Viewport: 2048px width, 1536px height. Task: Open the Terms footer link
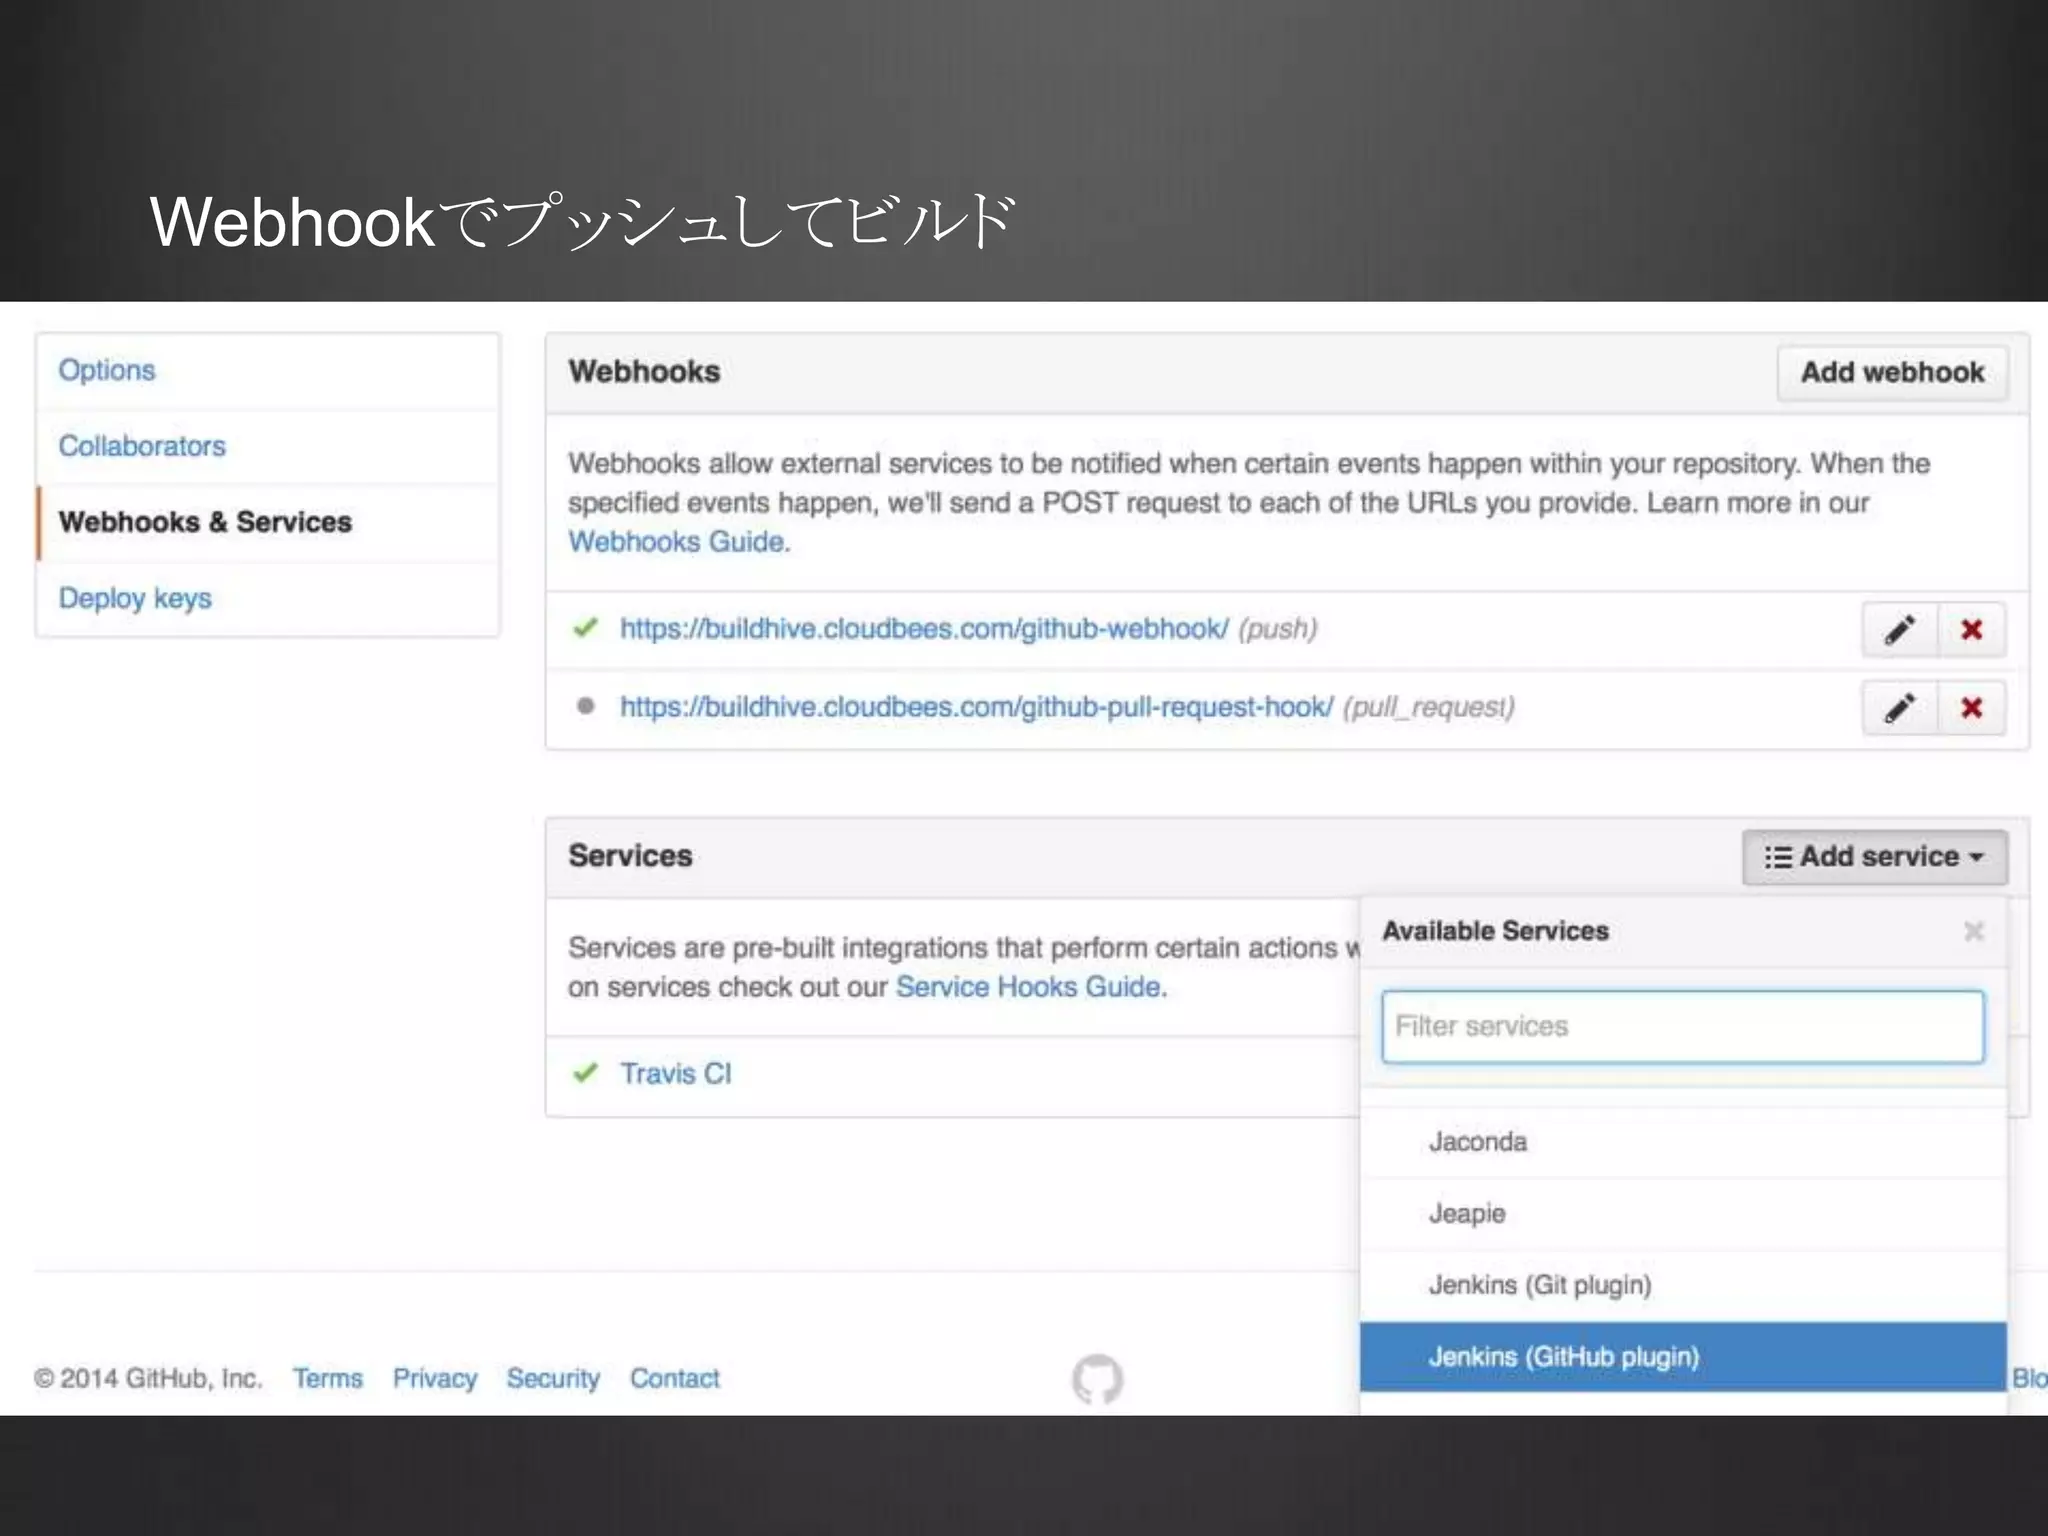click(x=328, y=1378)
